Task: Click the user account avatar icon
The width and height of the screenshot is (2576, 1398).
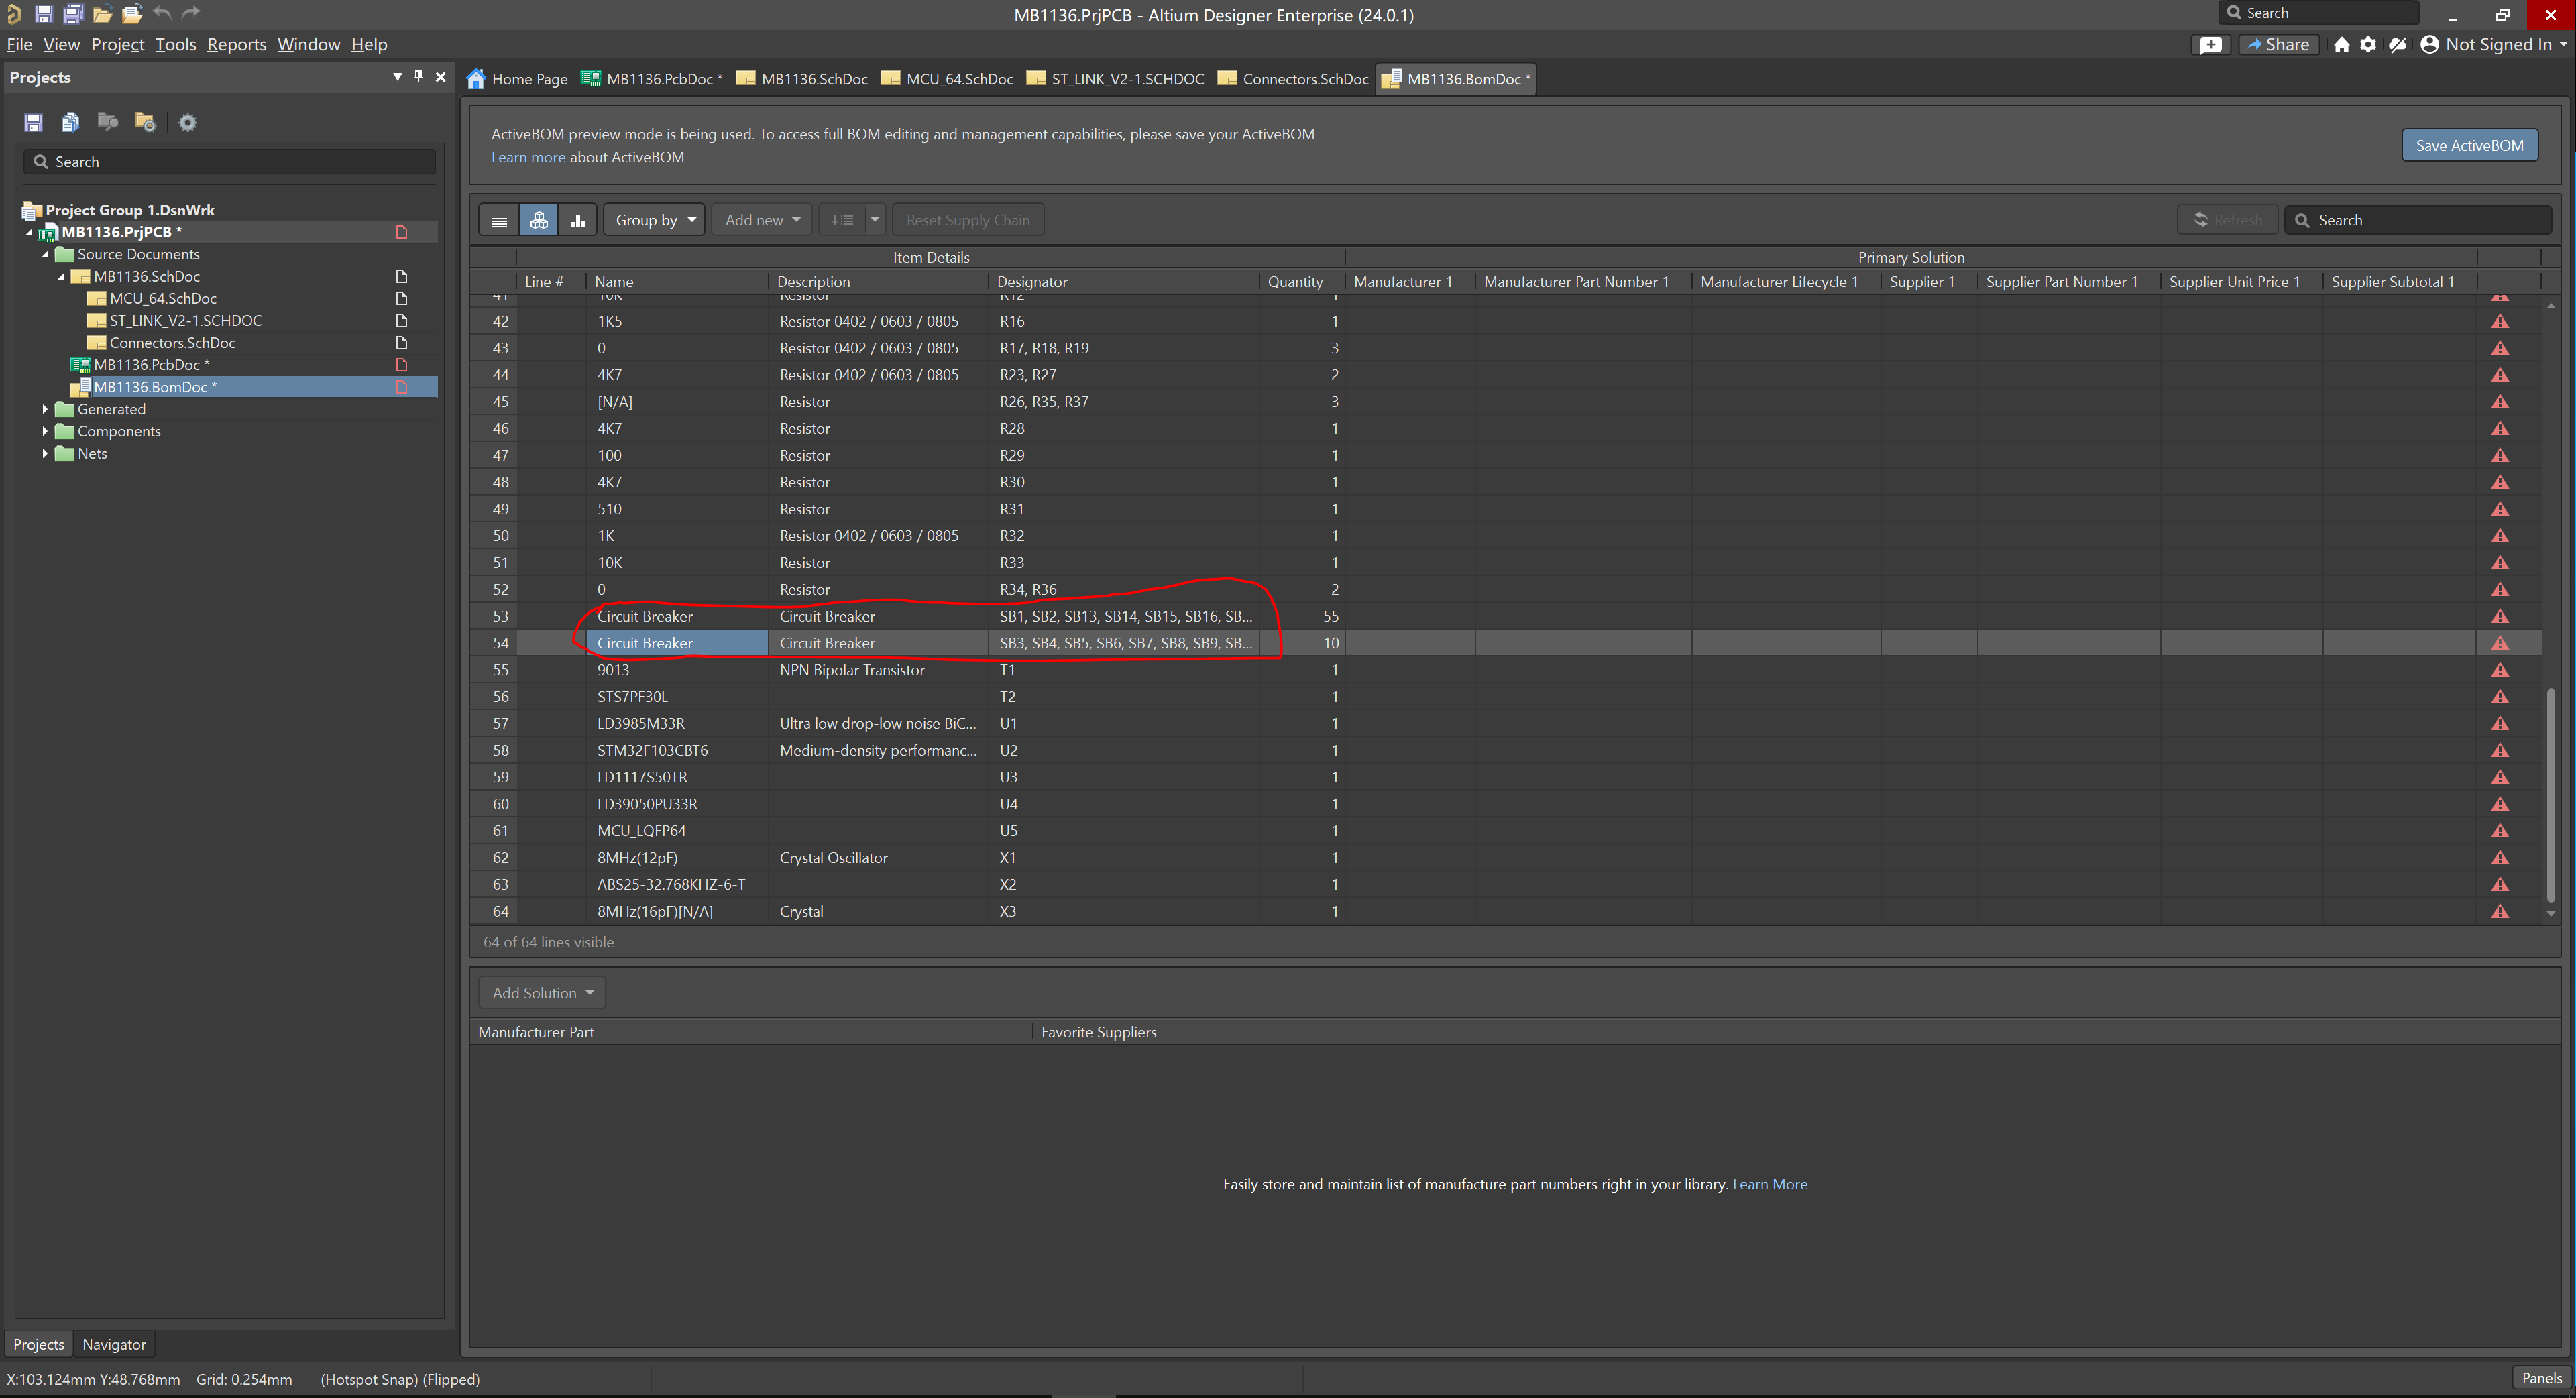Action: tap(2429, 44)
